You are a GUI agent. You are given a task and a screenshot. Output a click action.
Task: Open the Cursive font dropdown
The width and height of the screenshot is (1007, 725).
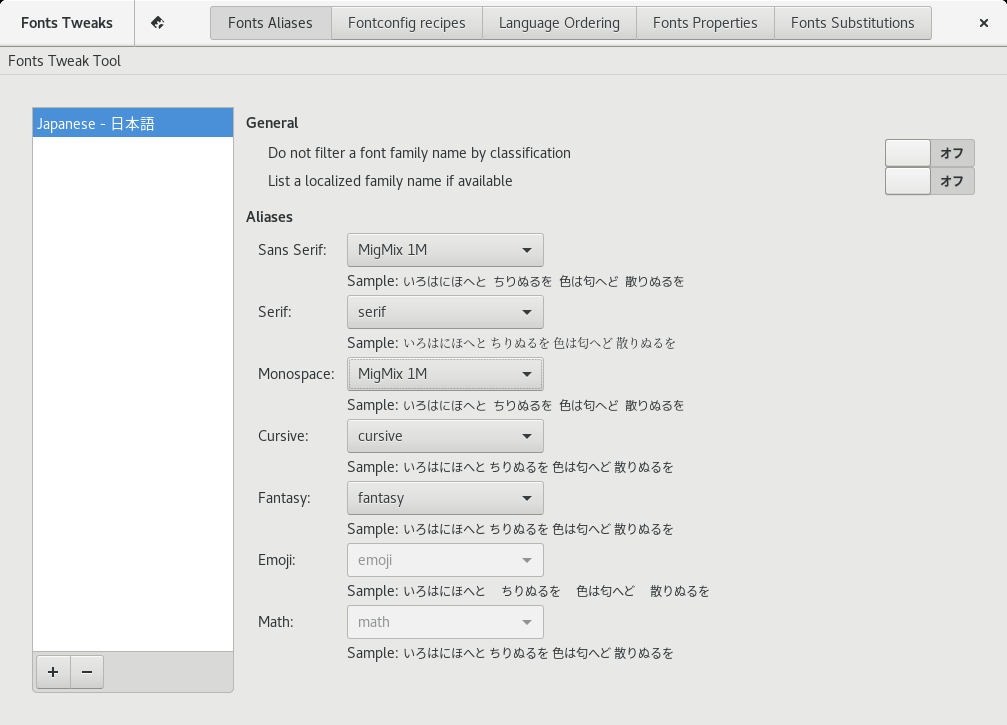(445, 436)
